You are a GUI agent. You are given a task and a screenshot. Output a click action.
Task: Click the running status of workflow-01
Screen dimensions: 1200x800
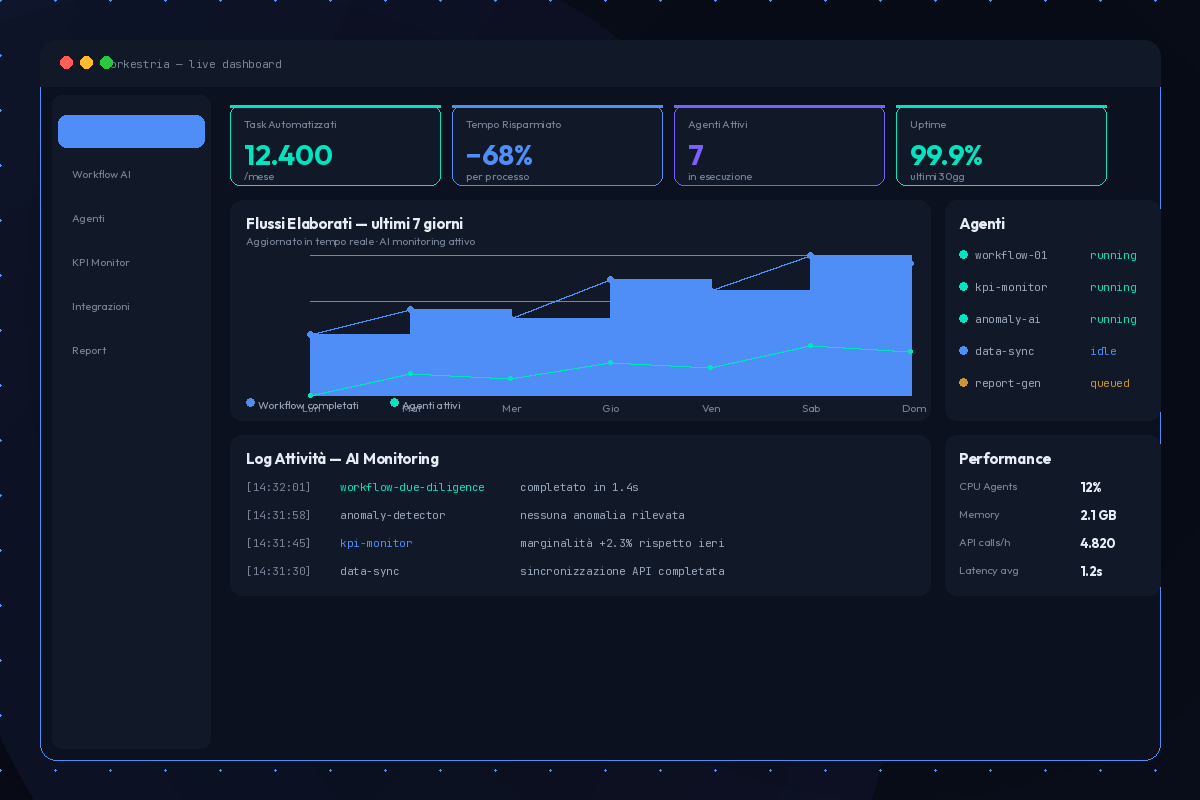click(x=1113, y=256)
